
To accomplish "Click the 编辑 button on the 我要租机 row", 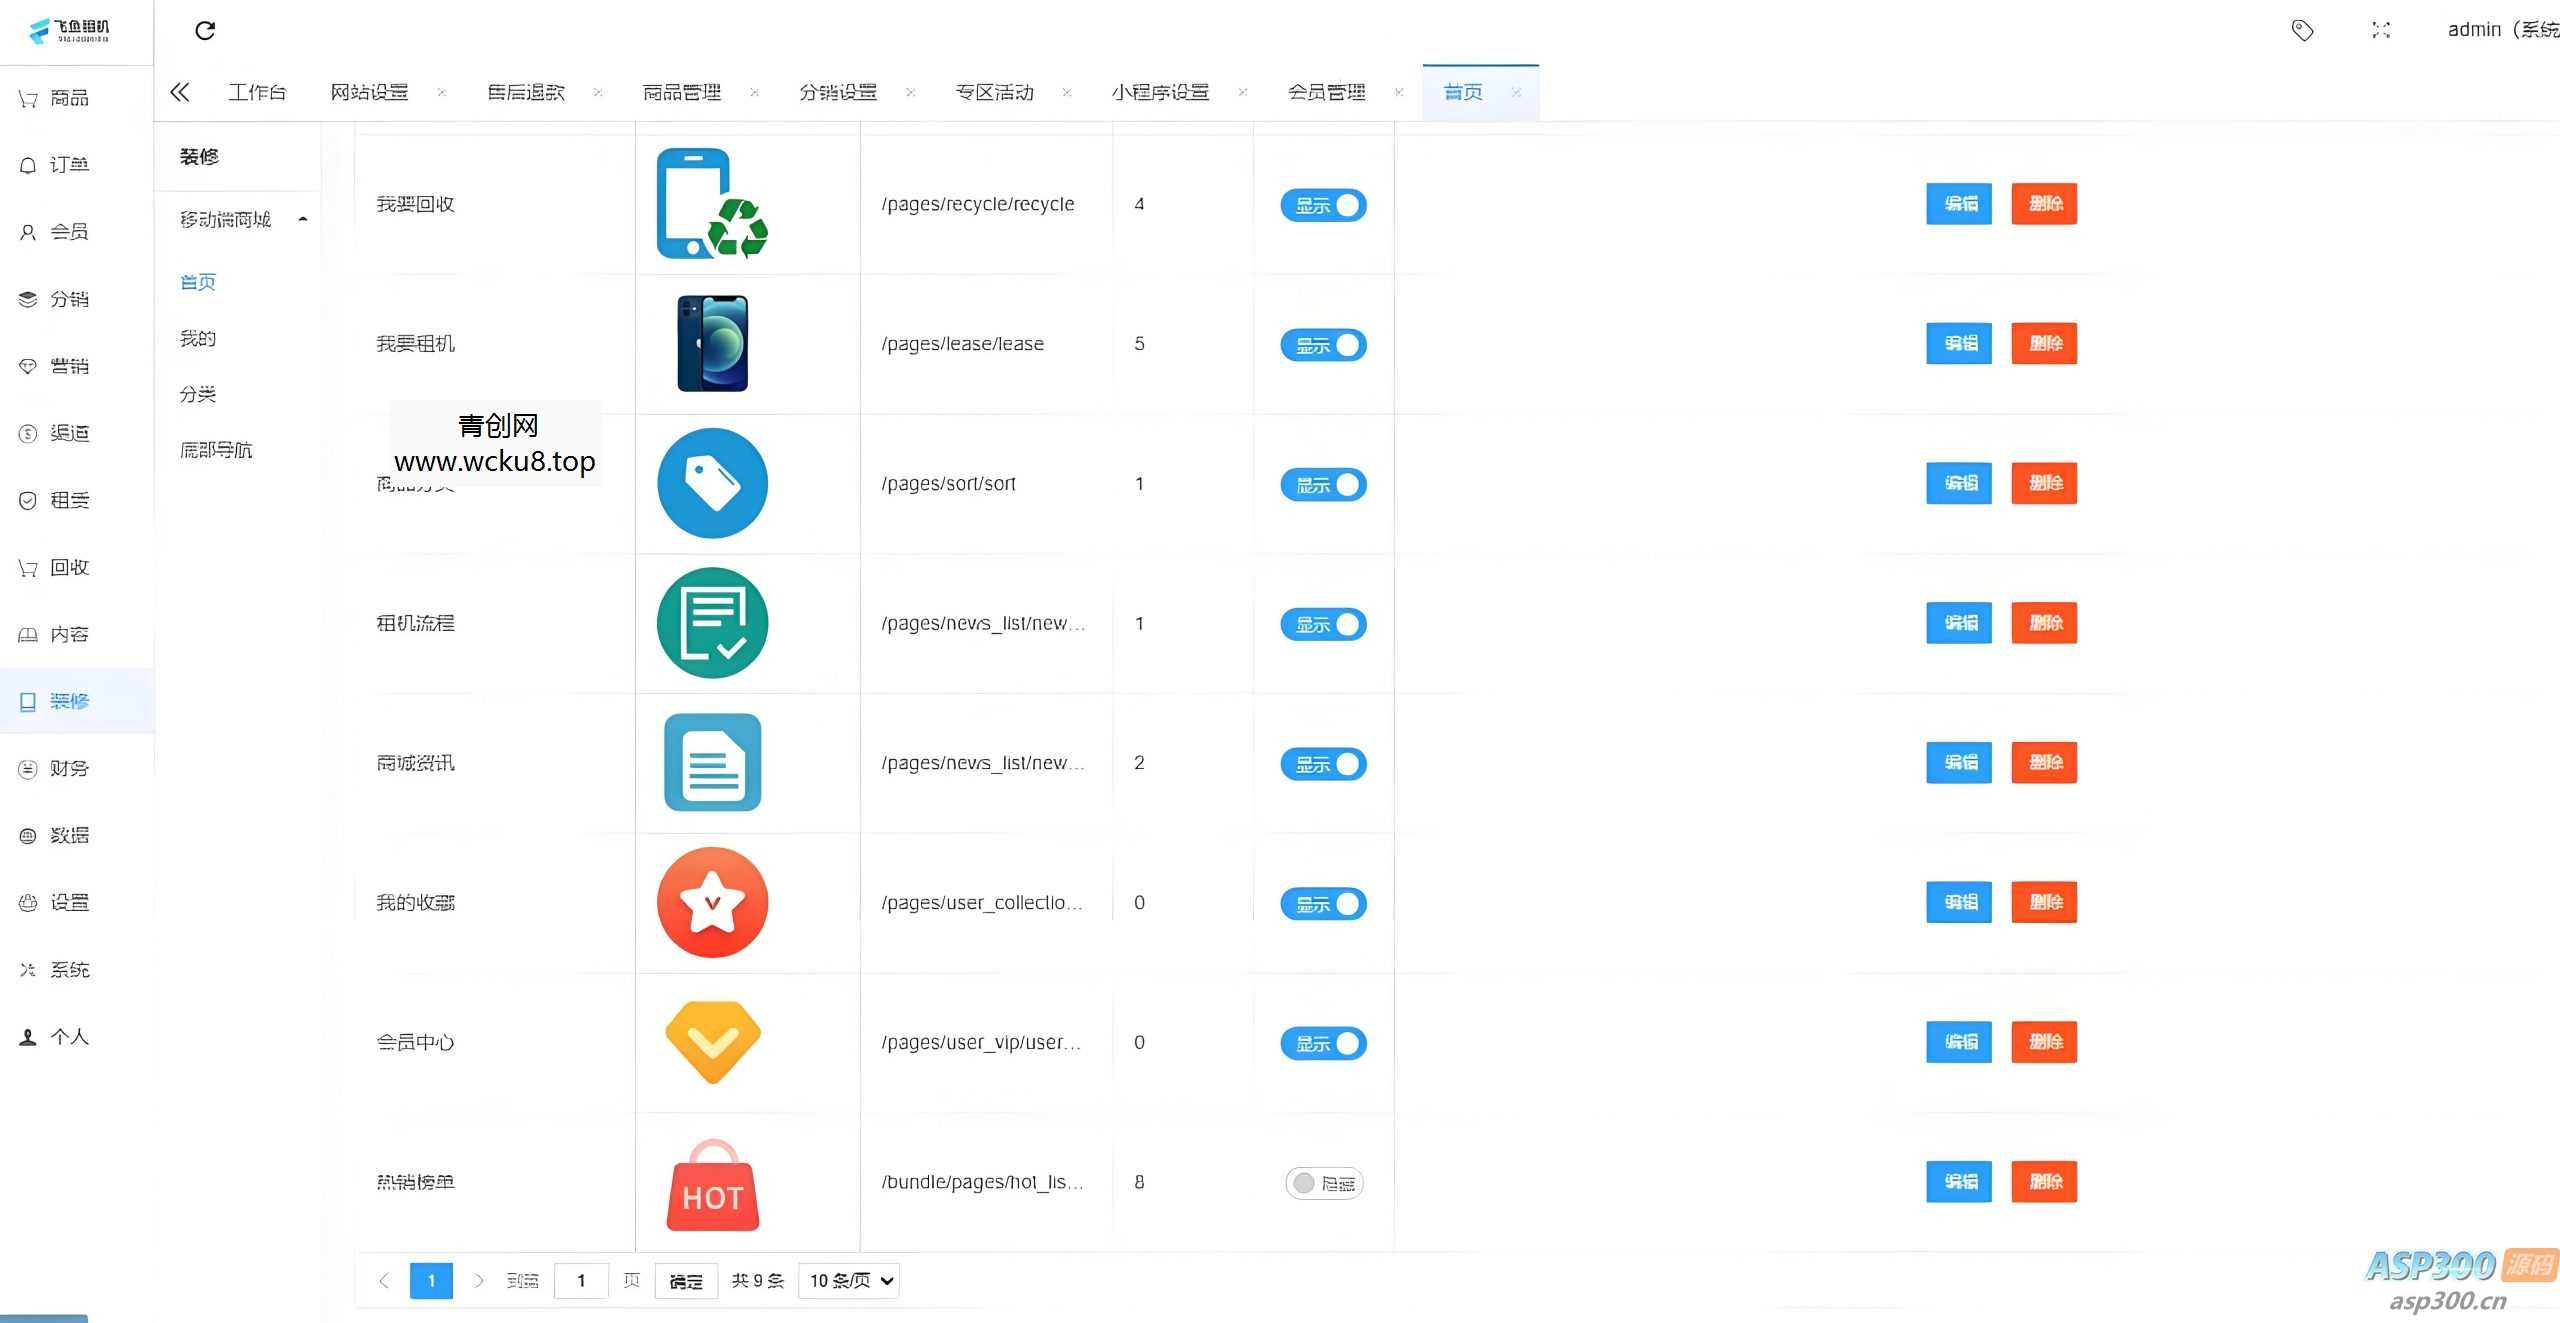I will [x=1957, y=343].
